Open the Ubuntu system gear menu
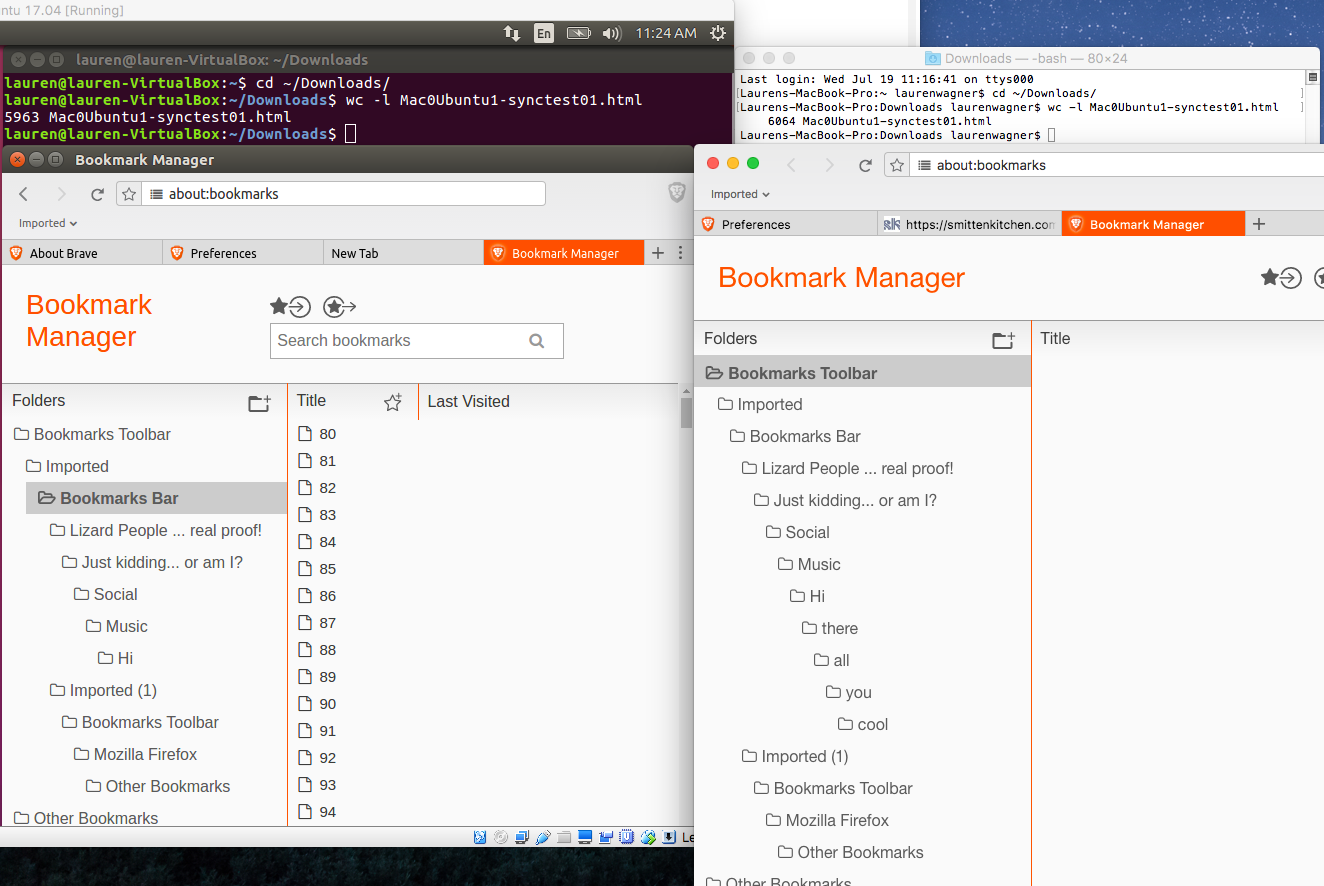 717,33
